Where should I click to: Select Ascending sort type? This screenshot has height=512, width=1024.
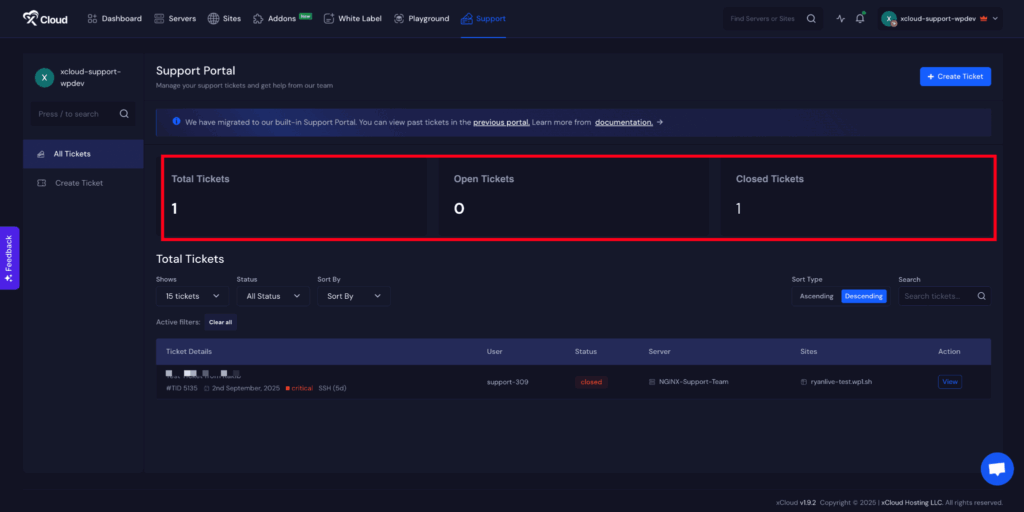tap(816, 296)
